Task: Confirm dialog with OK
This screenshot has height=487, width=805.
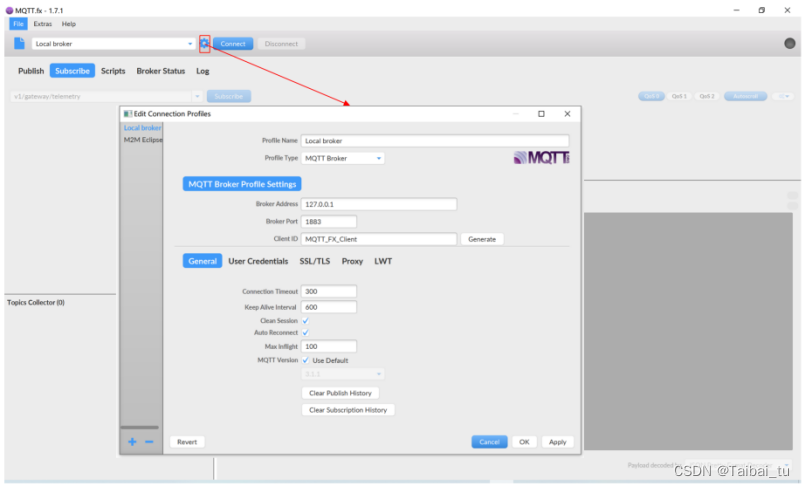Action: click(524, 442)
